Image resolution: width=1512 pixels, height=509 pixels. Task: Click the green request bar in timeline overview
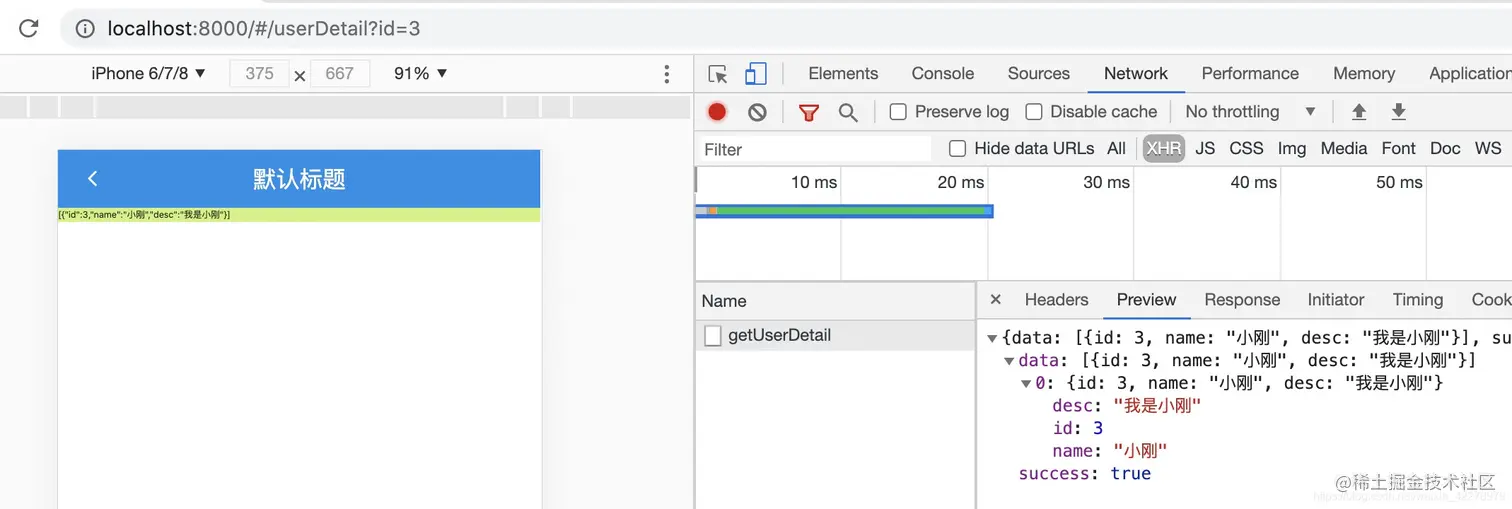coord(845,211)
